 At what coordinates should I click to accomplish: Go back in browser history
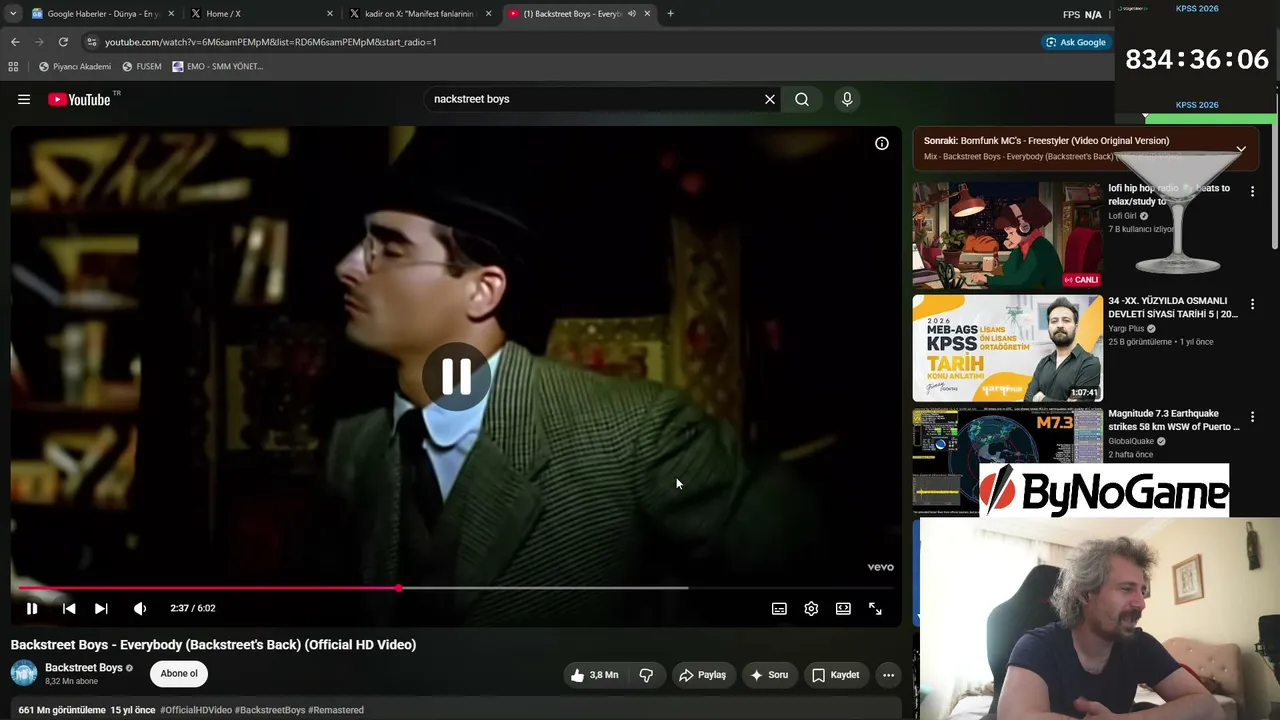click(15, 42)
